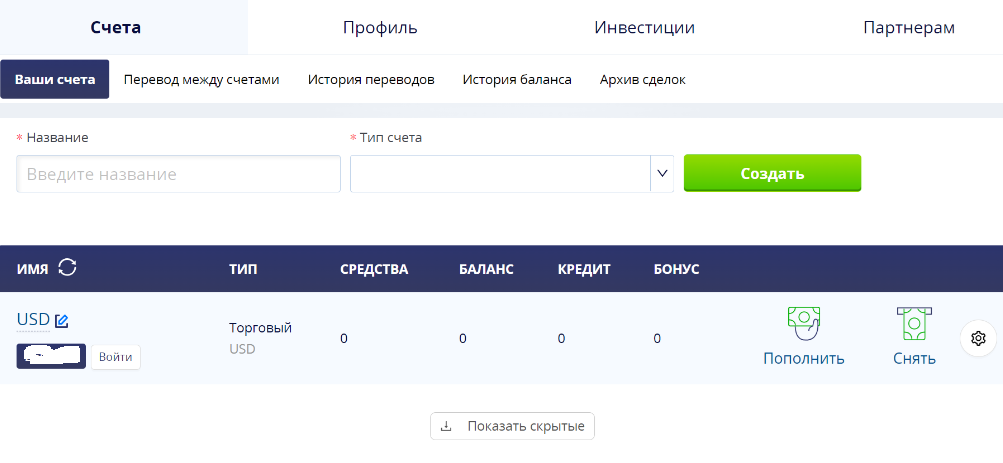This screenshot has height=463, width=1003.
Task: Open the Инвестиции tab
Action: pyautogui.click(x=644, y=27)
